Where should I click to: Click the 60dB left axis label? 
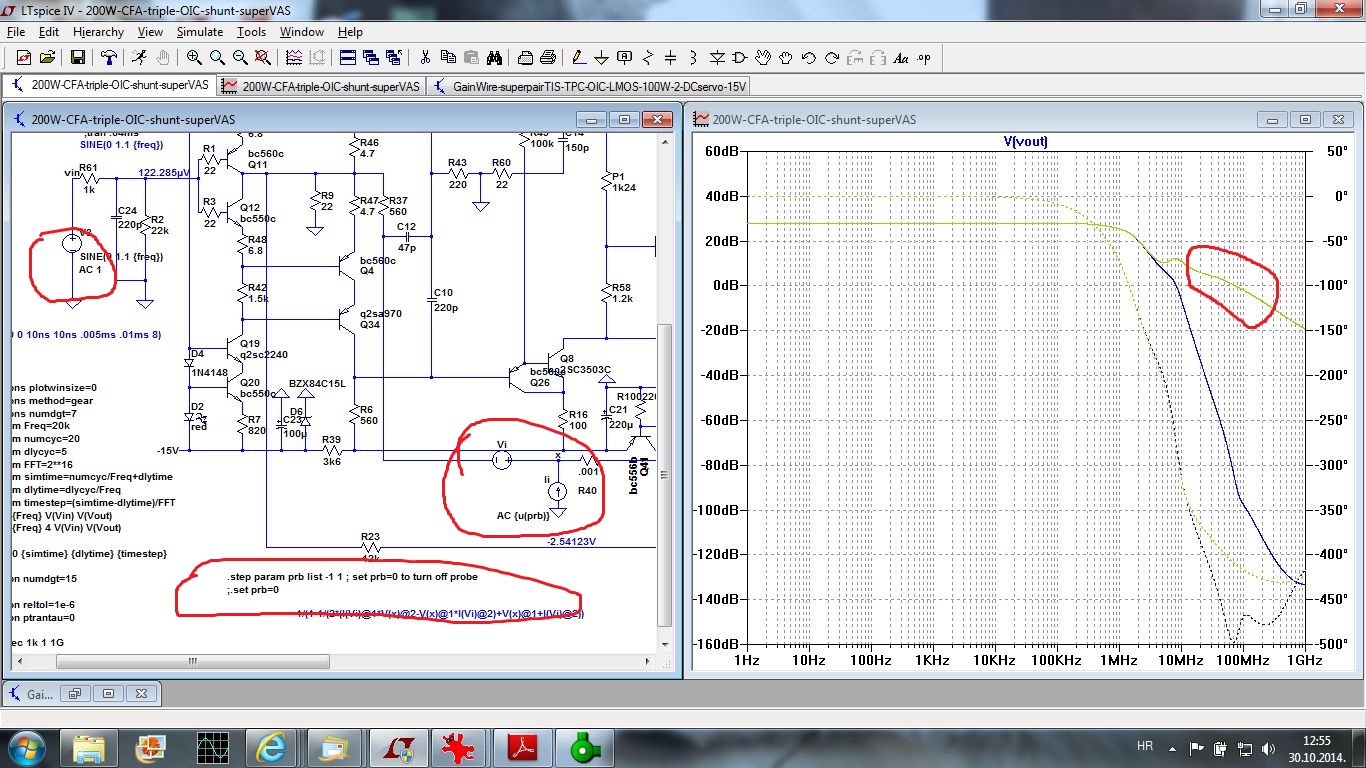point(720,151)
